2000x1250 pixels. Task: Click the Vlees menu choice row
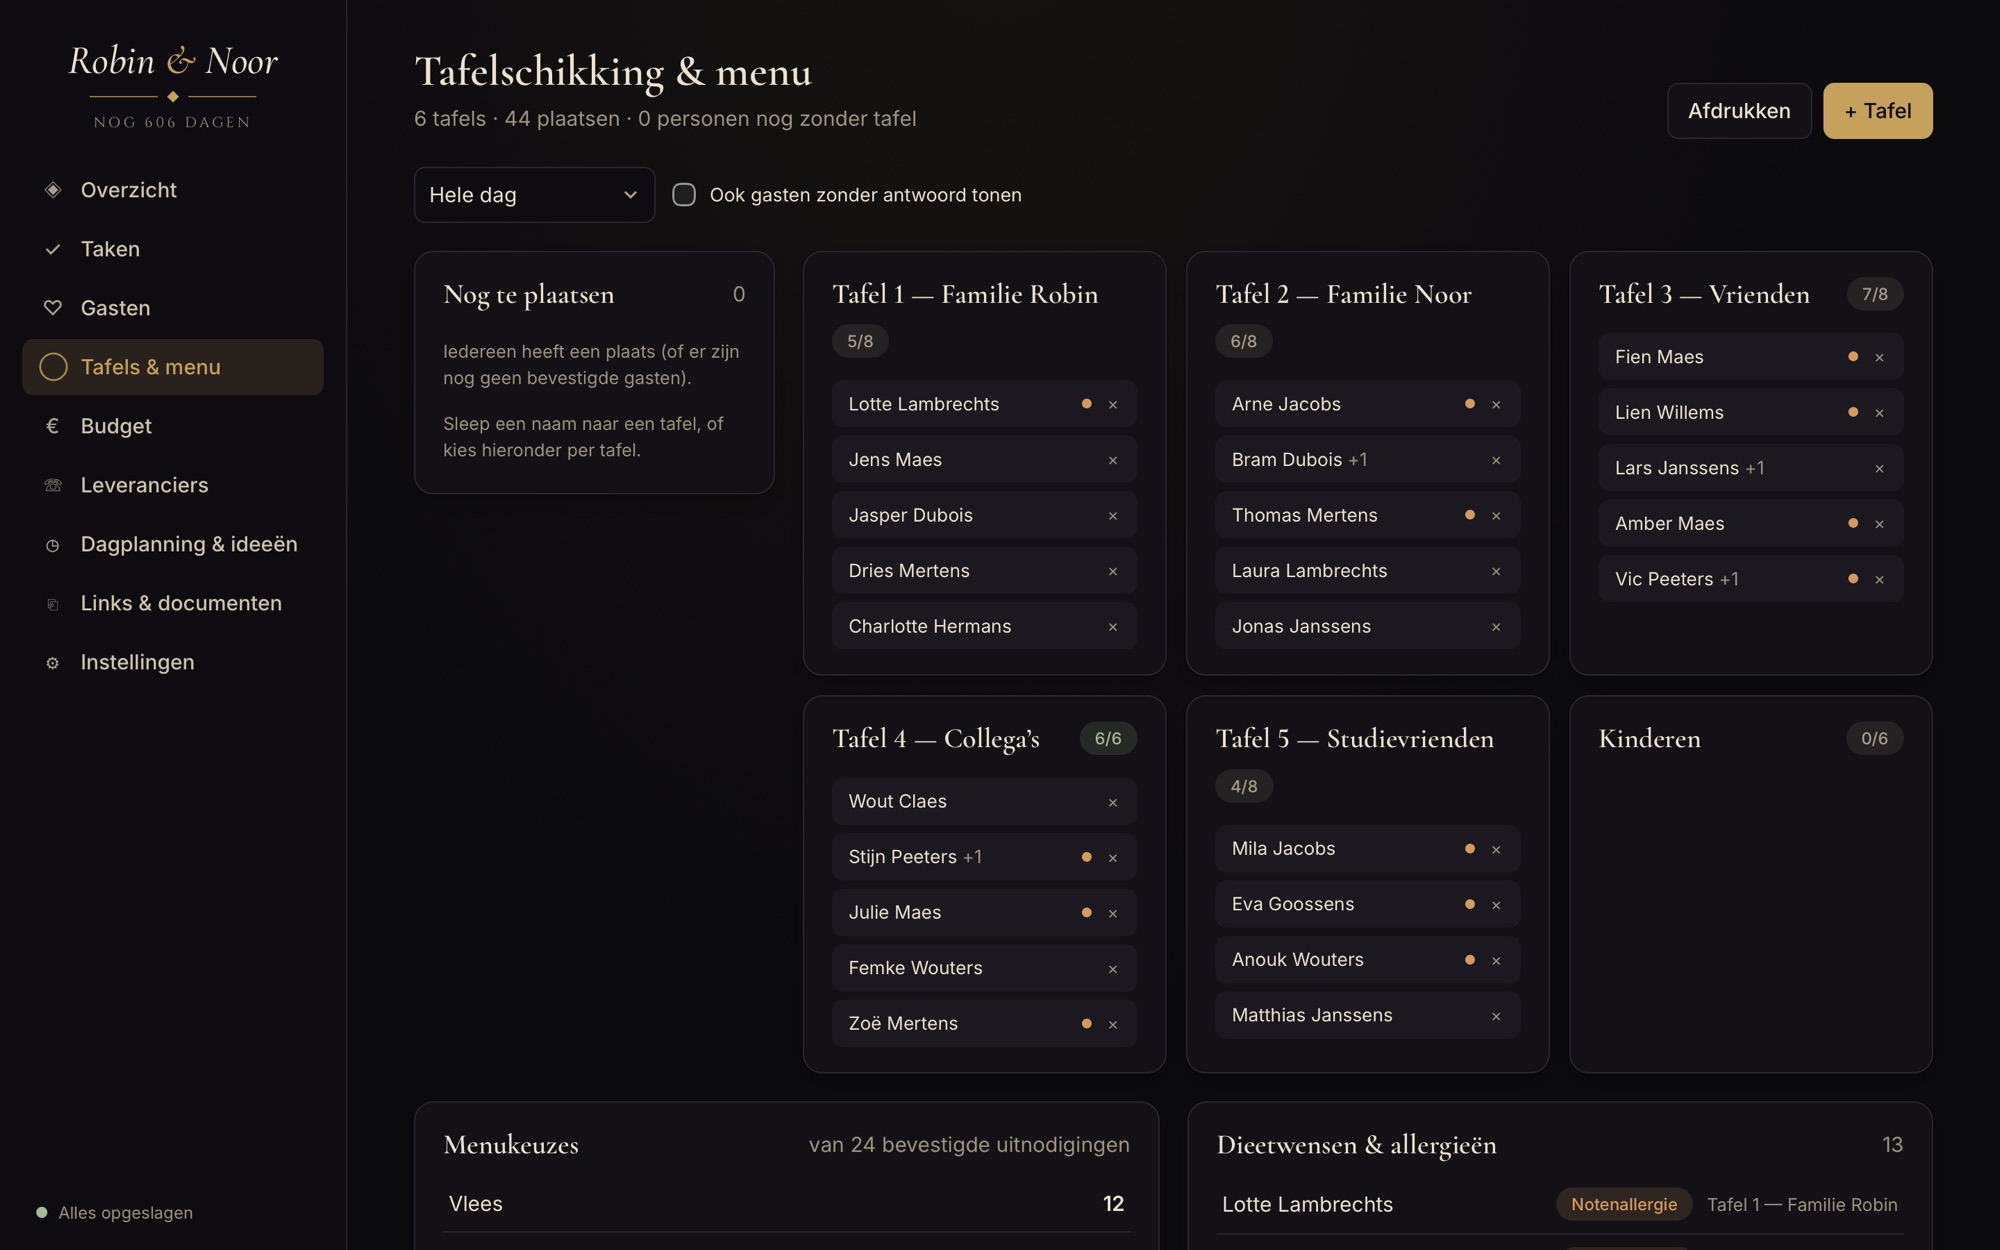pos(786,1204)
